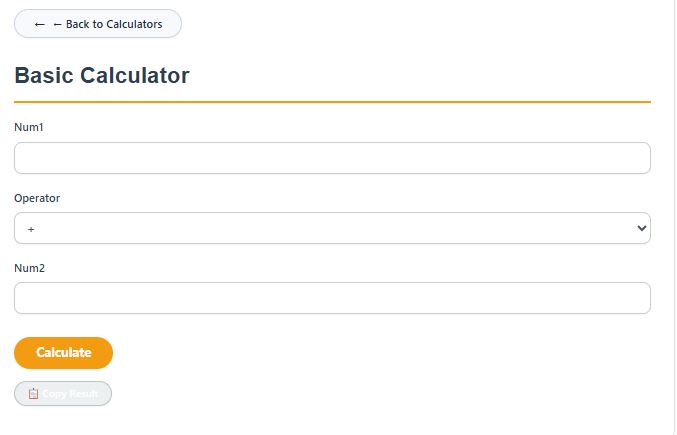Click the Num1 field label
This screenshot has width=677, height=435.
(x=29, y=127)
